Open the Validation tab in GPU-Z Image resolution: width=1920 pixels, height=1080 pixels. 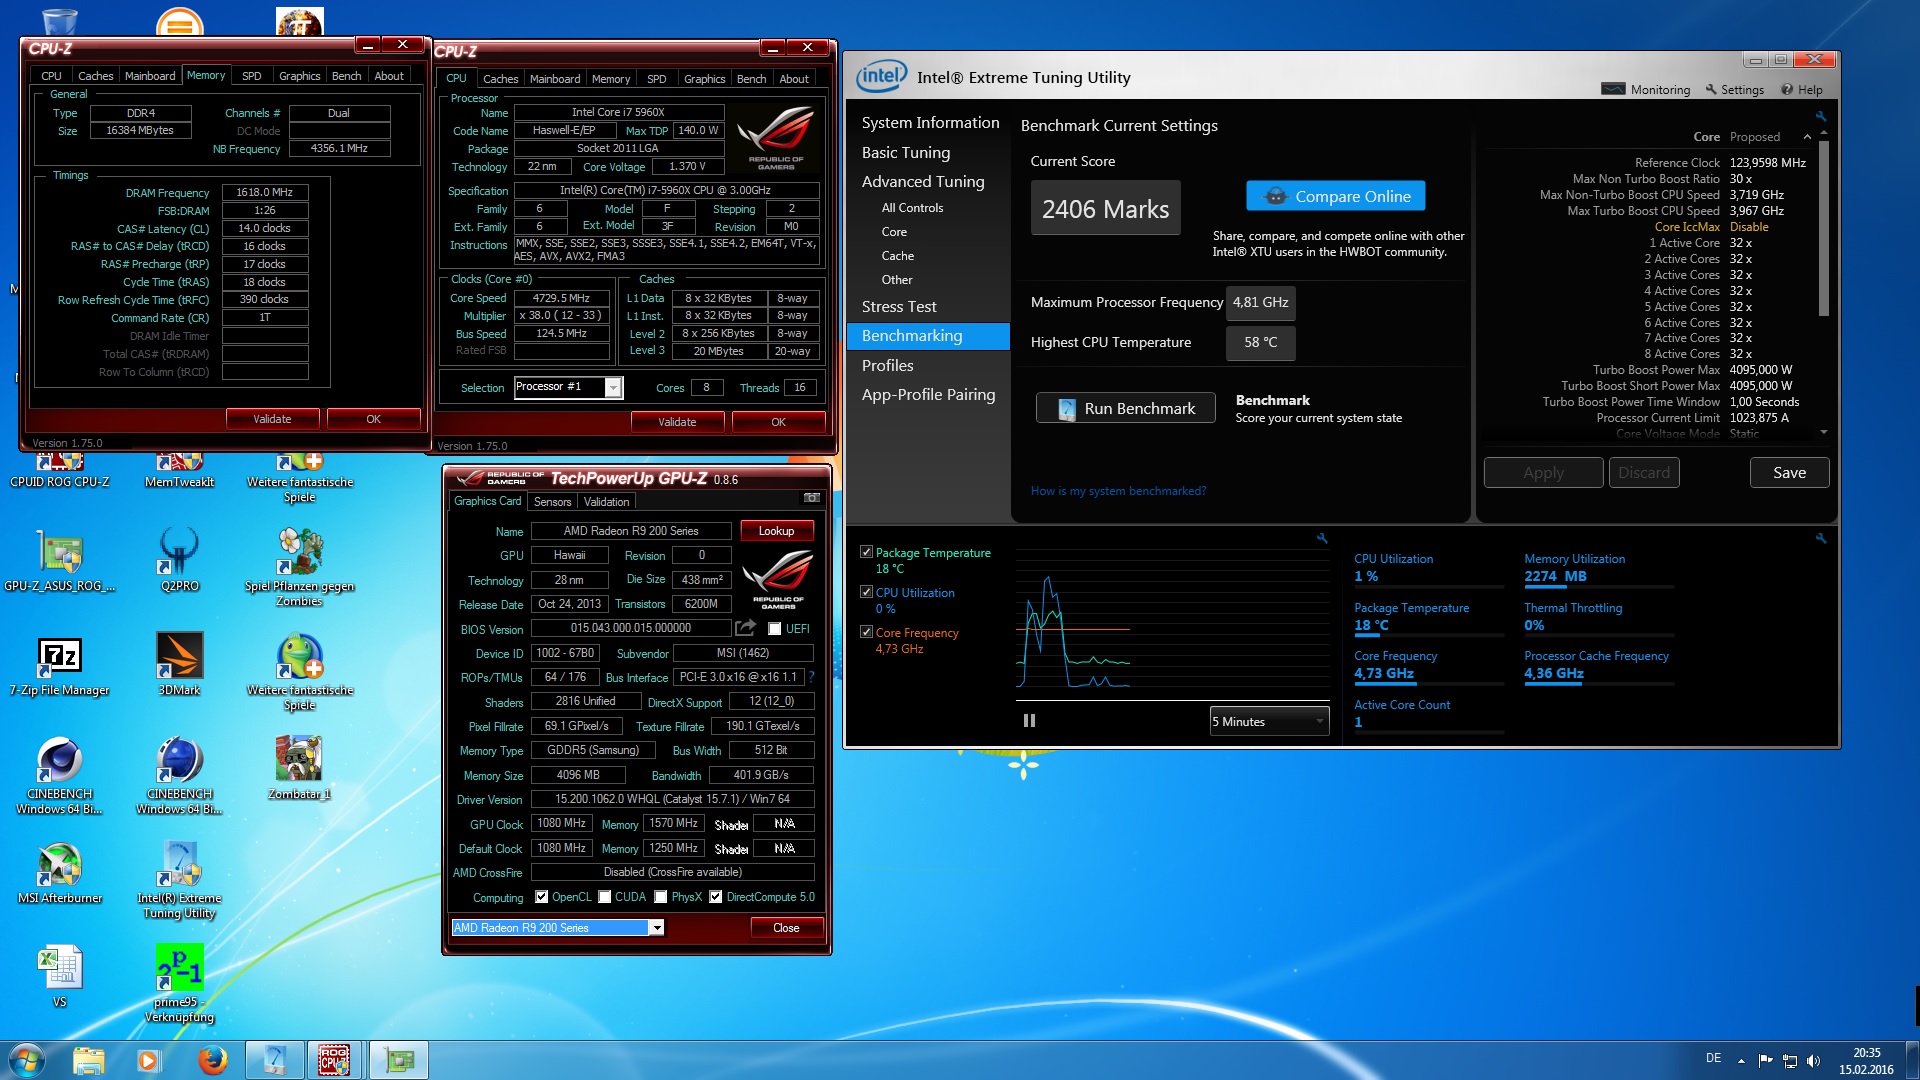tap(606, 502)
